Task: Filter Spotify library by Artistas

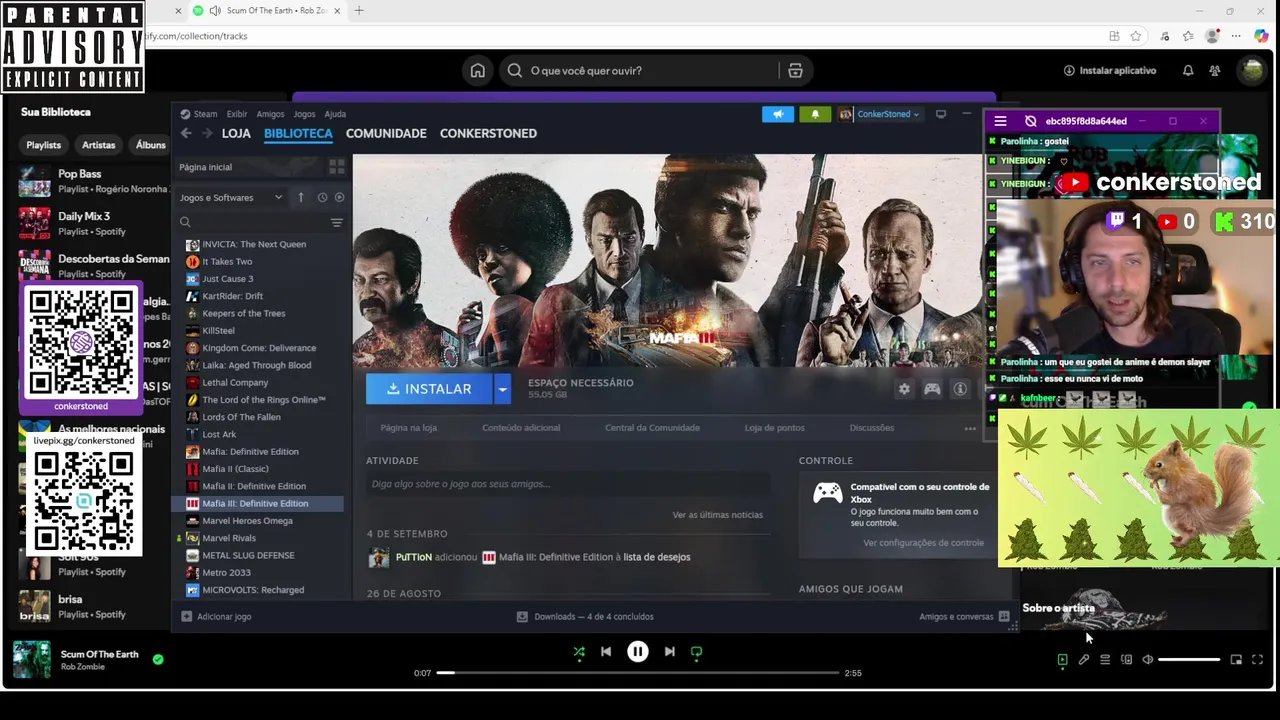Action: pos(98,145)
